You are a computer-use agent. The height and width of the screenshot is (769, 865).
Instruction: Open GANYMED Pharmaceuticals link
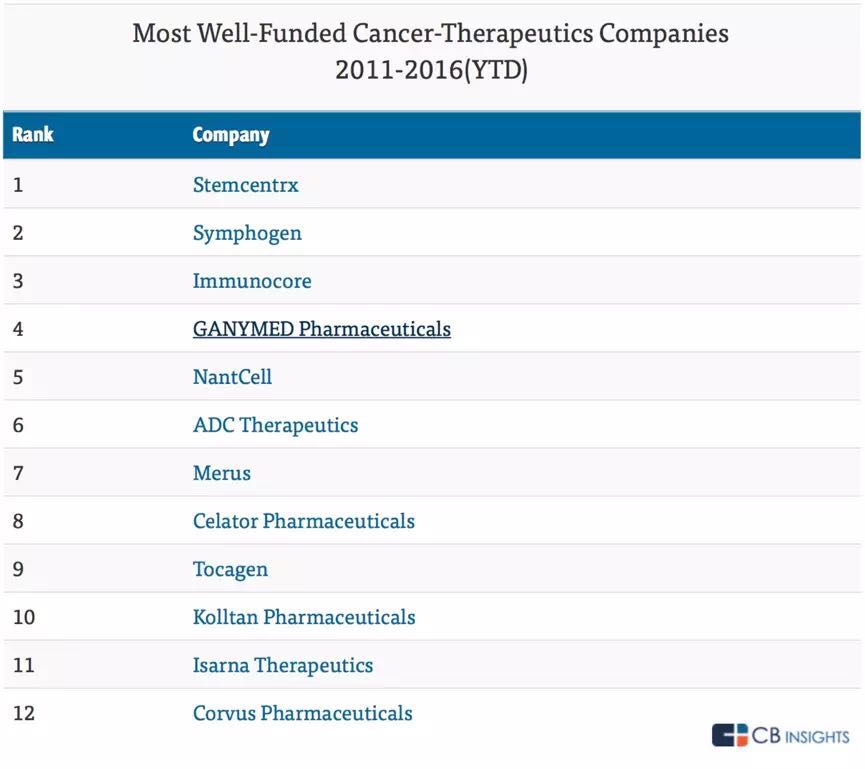click(x=321, y=329)
